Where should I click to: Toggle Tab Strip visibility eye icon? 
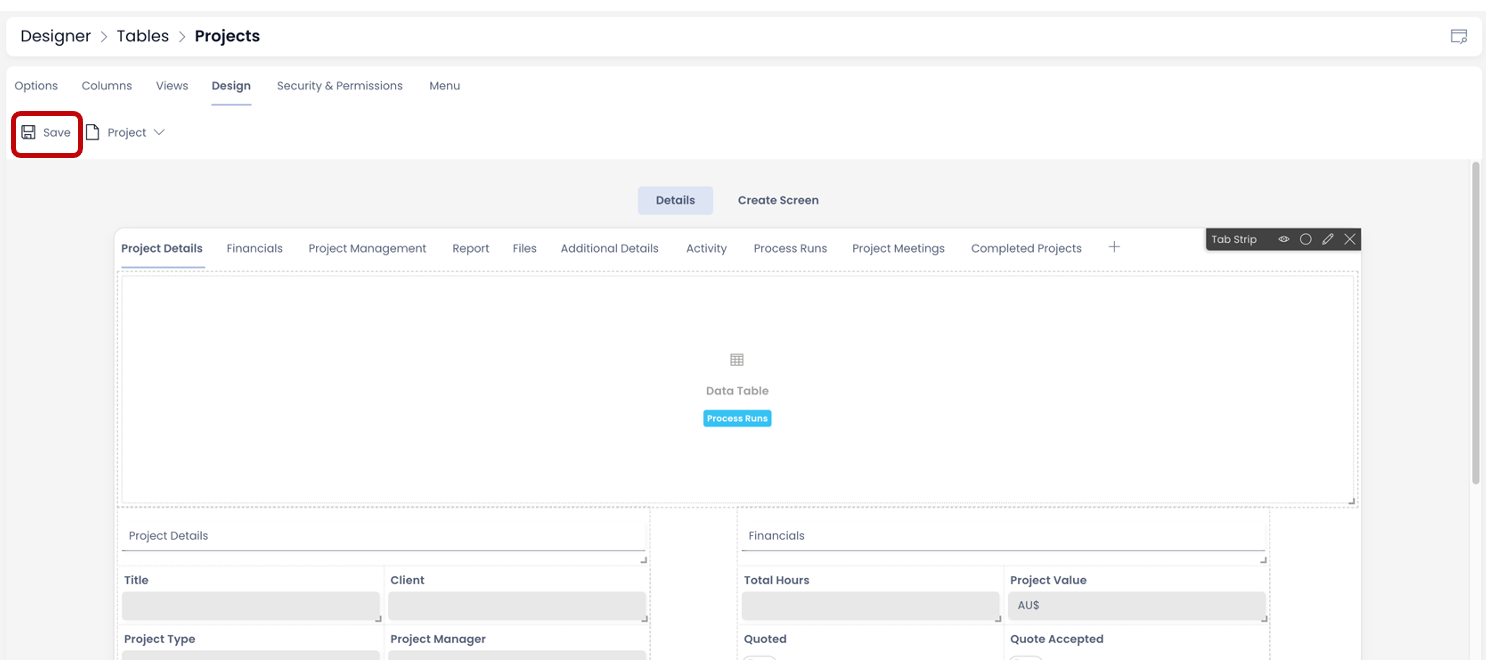tap(1284, 240)
